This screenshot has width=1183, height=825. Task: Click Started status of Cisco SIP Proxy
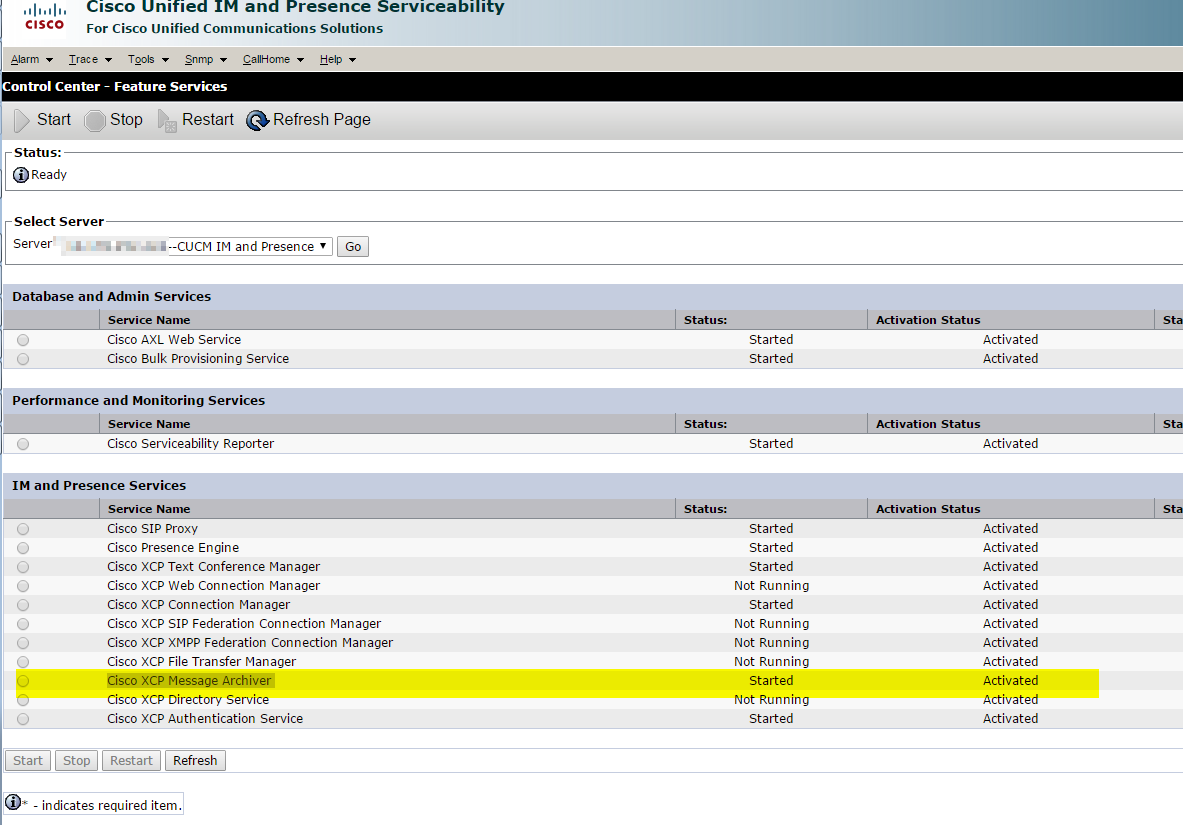(x=771, y=529)
